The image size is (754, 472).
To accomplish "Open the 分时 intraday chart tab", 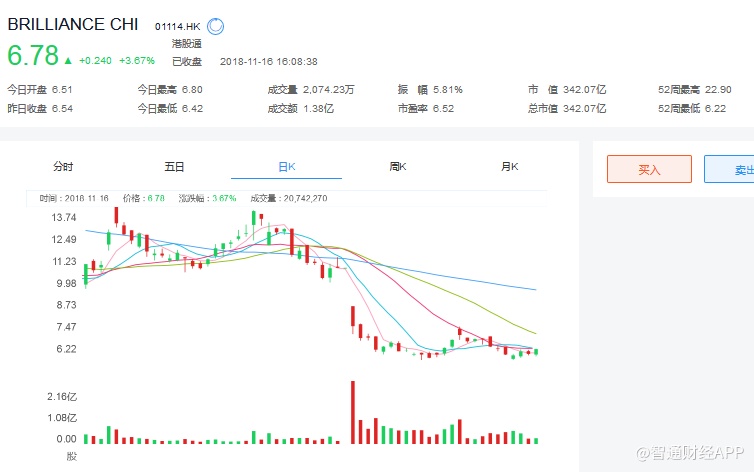I will (63, 167).
